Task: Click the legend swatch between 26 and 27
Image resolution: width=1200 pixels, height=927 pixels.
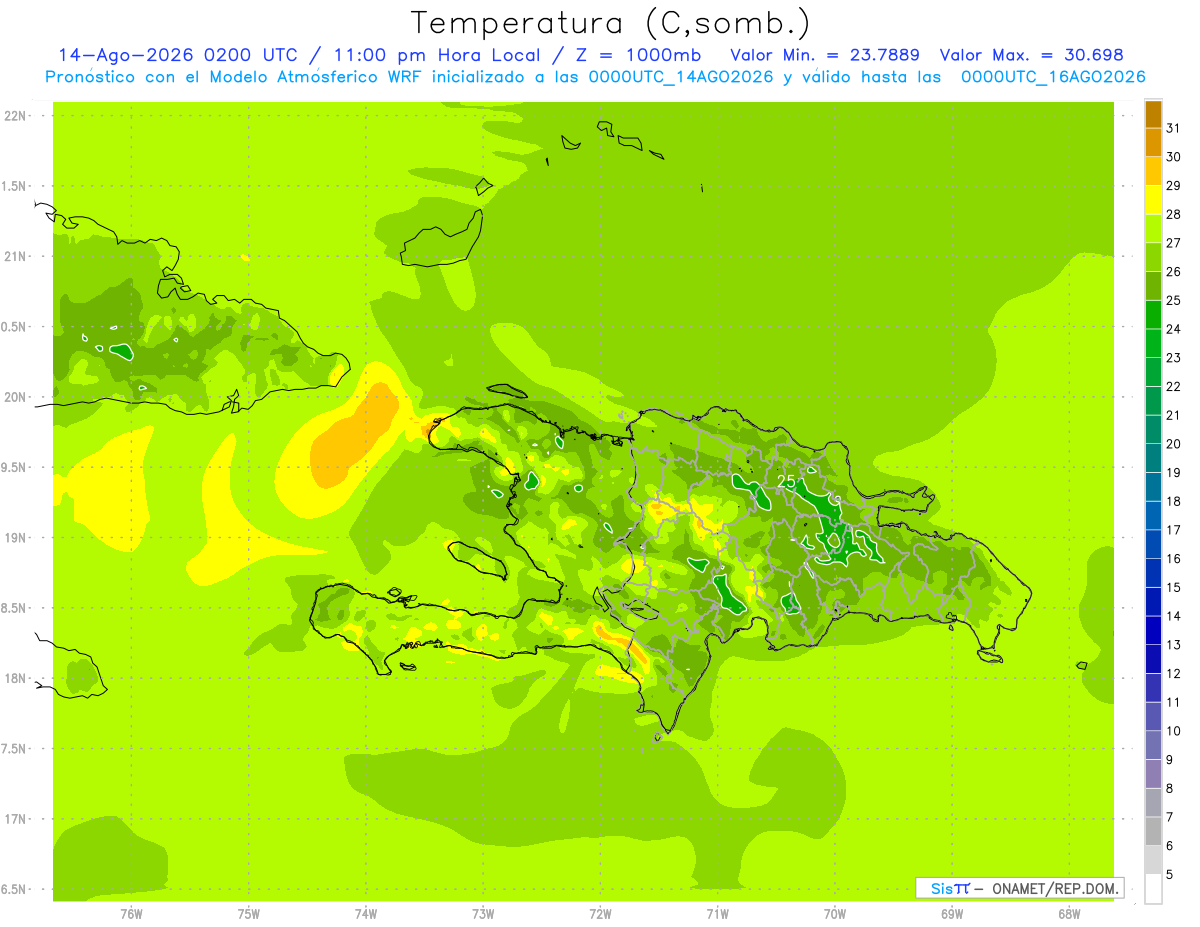Action: [1153, 257]
